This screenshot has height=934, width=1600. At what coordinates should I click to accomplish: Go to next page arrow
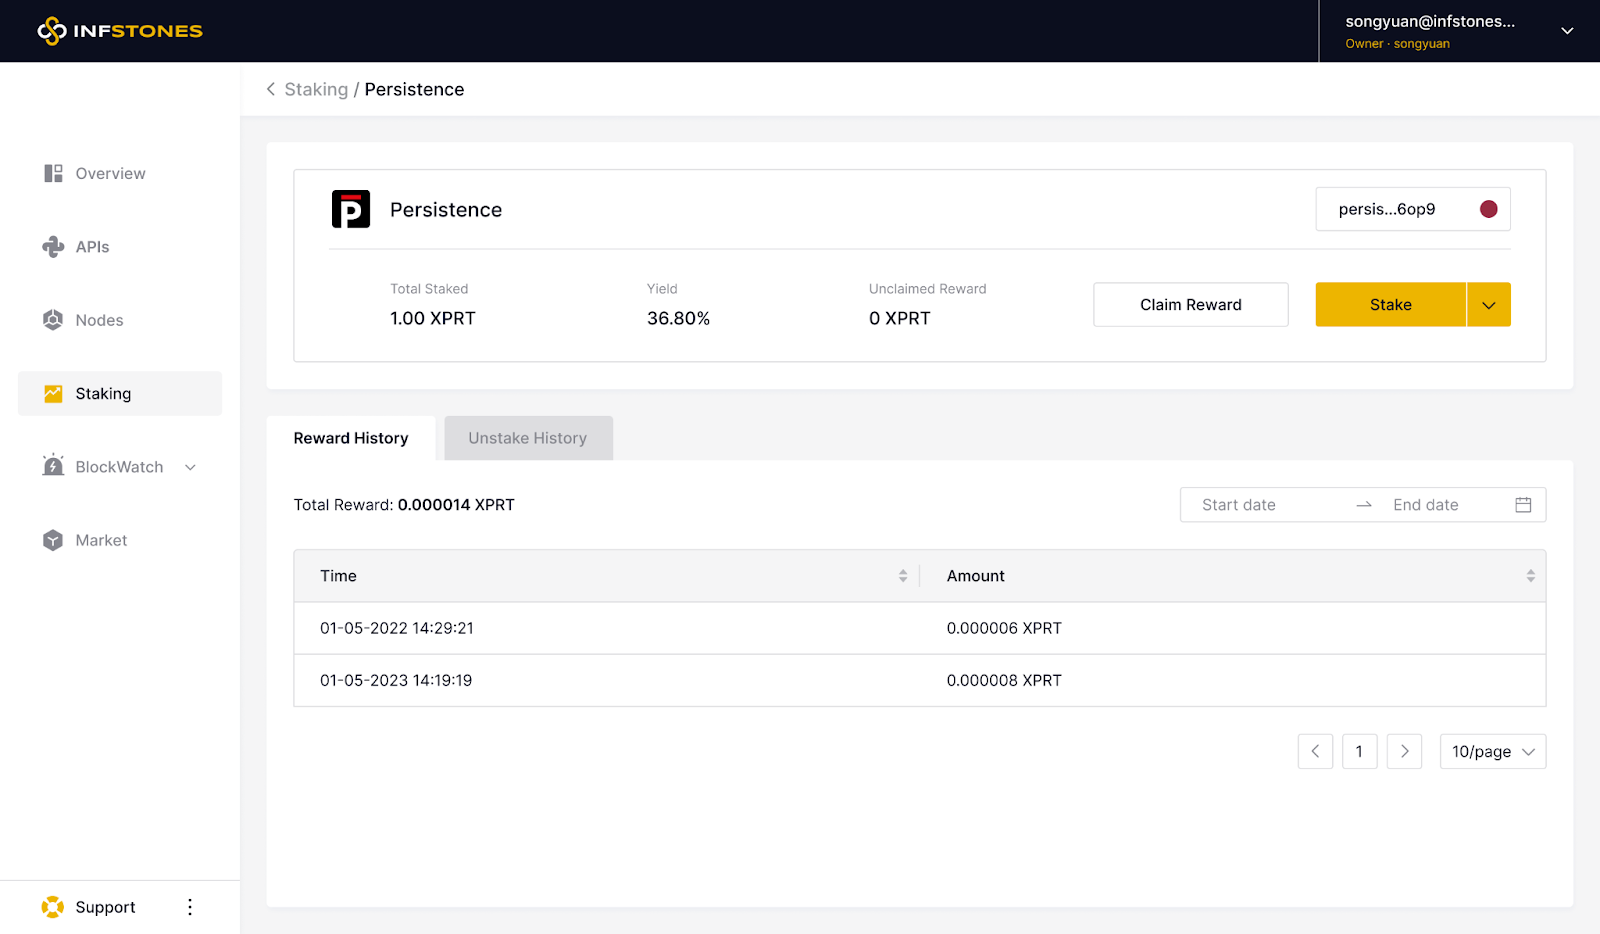pos(1404,751)
